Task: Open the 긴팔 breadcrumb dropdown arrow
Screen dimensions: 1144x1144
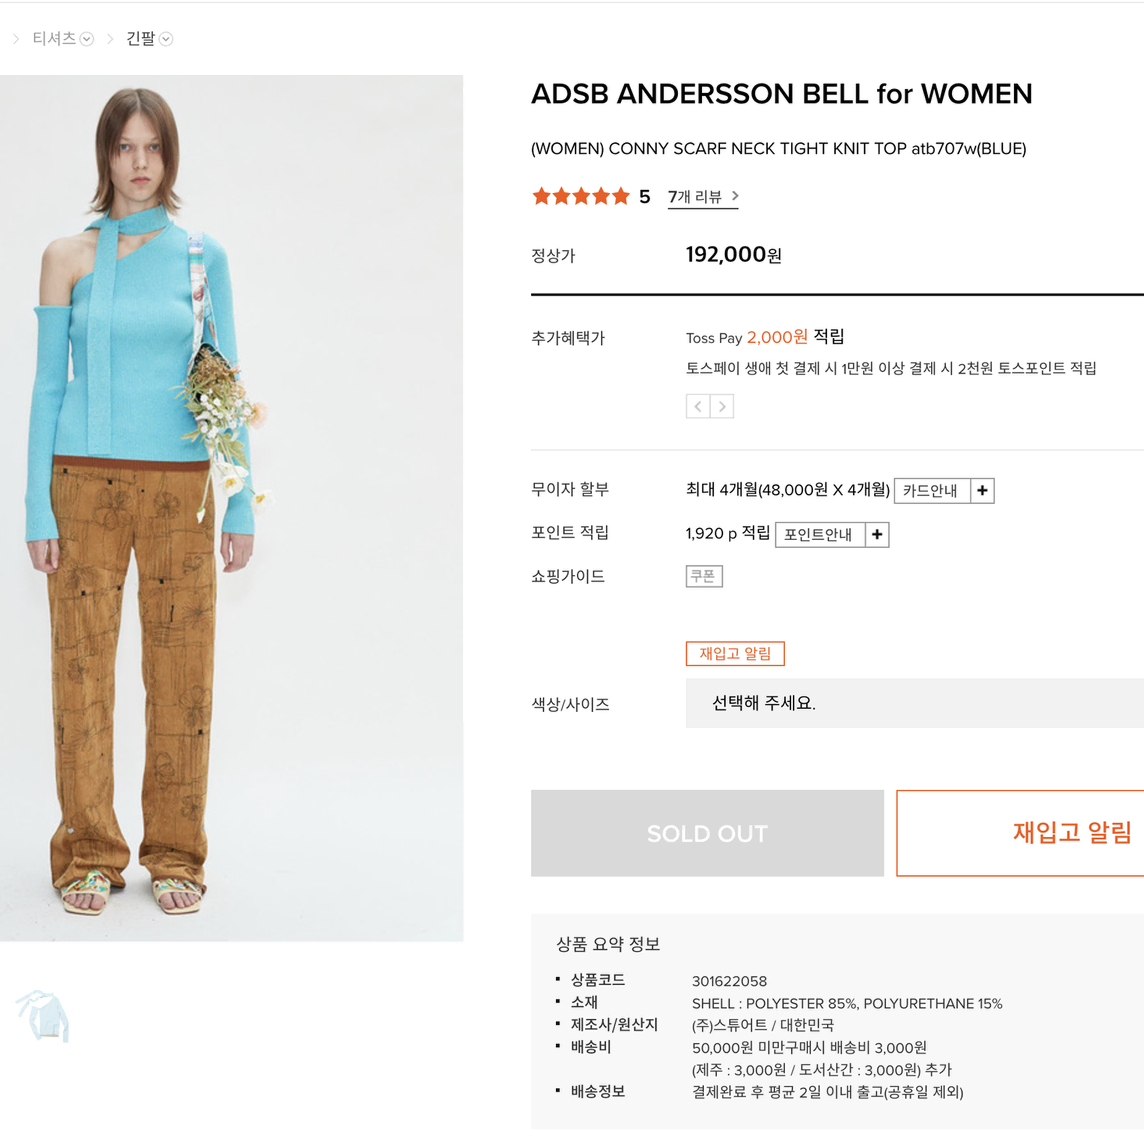Action: tap(166, 39)
